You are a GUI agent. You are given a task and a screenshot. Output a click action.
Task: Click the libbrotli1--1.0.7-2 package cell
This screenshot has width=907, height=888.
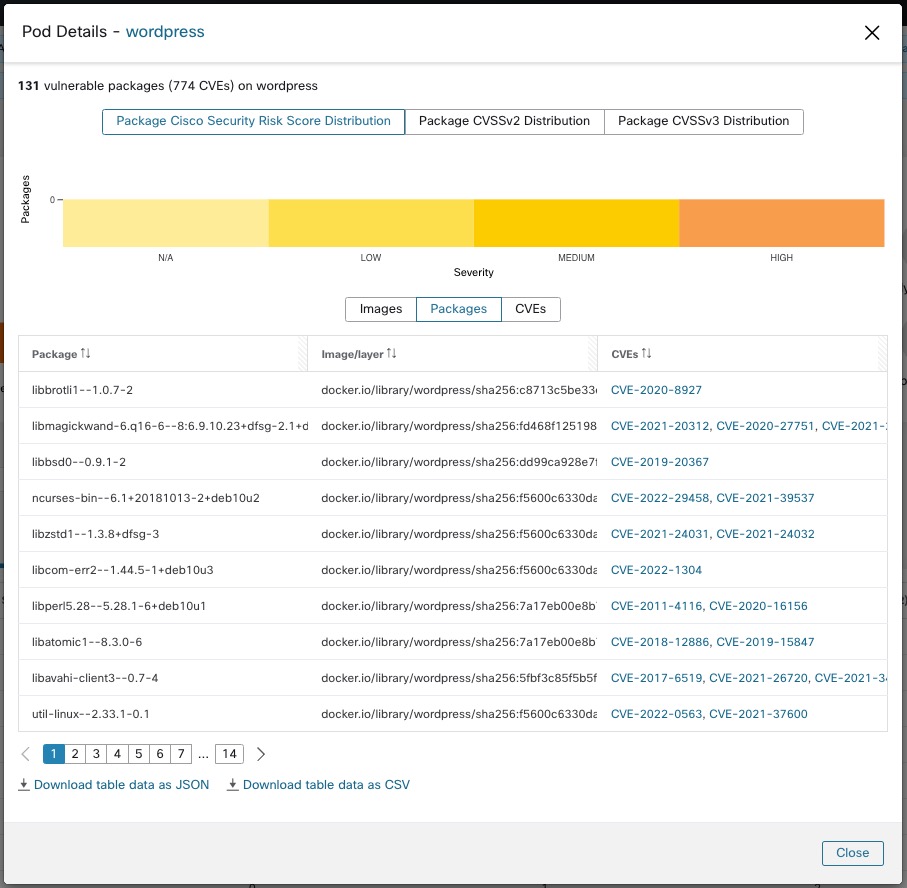click(163, 390)
